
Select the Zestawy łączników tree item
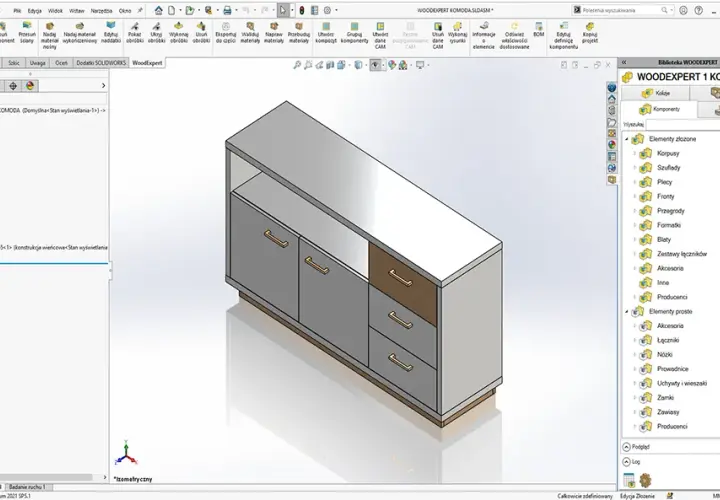tap(682, 254)
